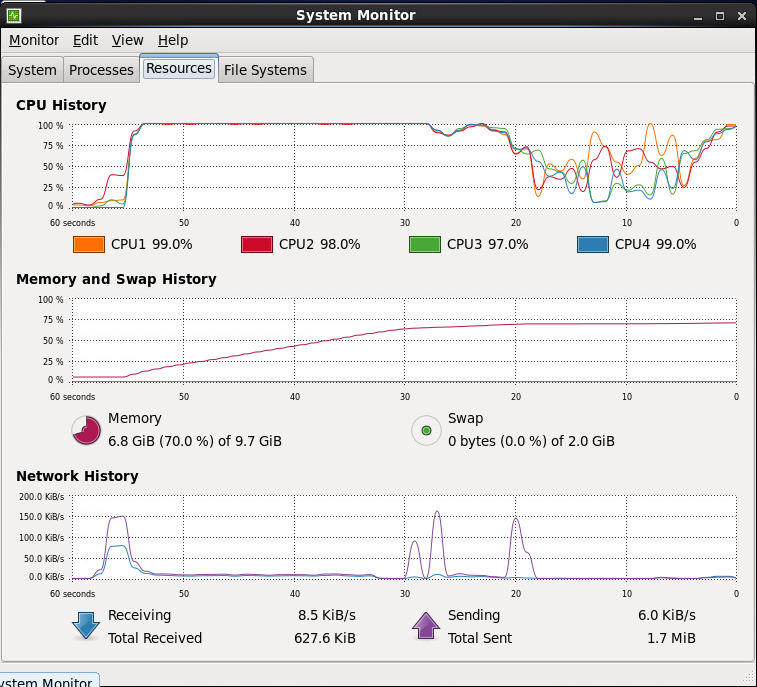Close the System Monitor window
Screen dimensions: 757x687
click(x=742, y=16)
